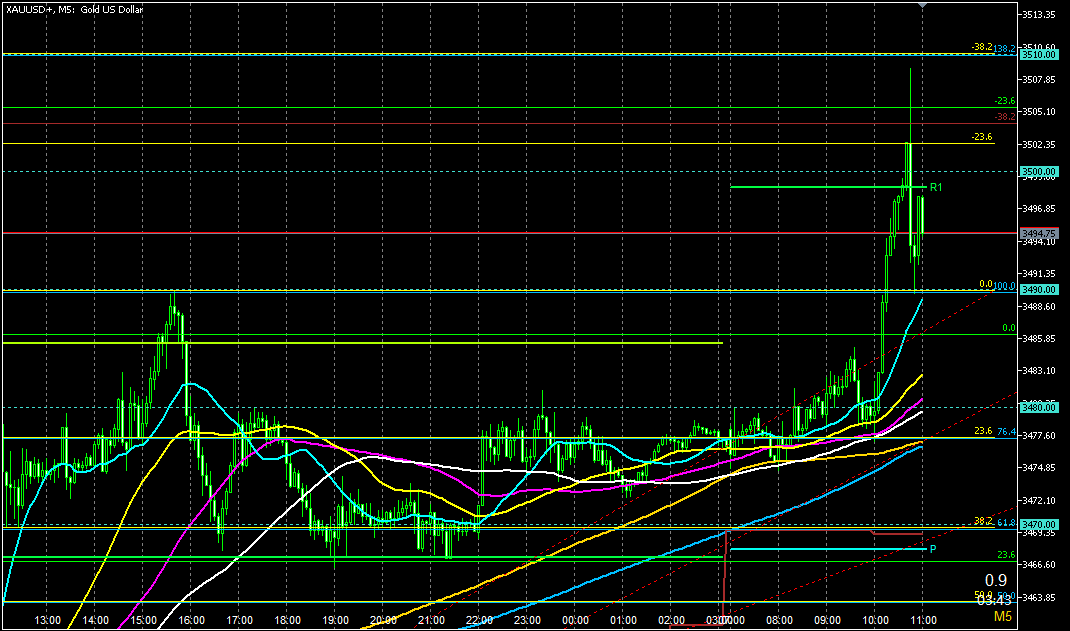Click the 01:00 time axis label

coord(624,620)
